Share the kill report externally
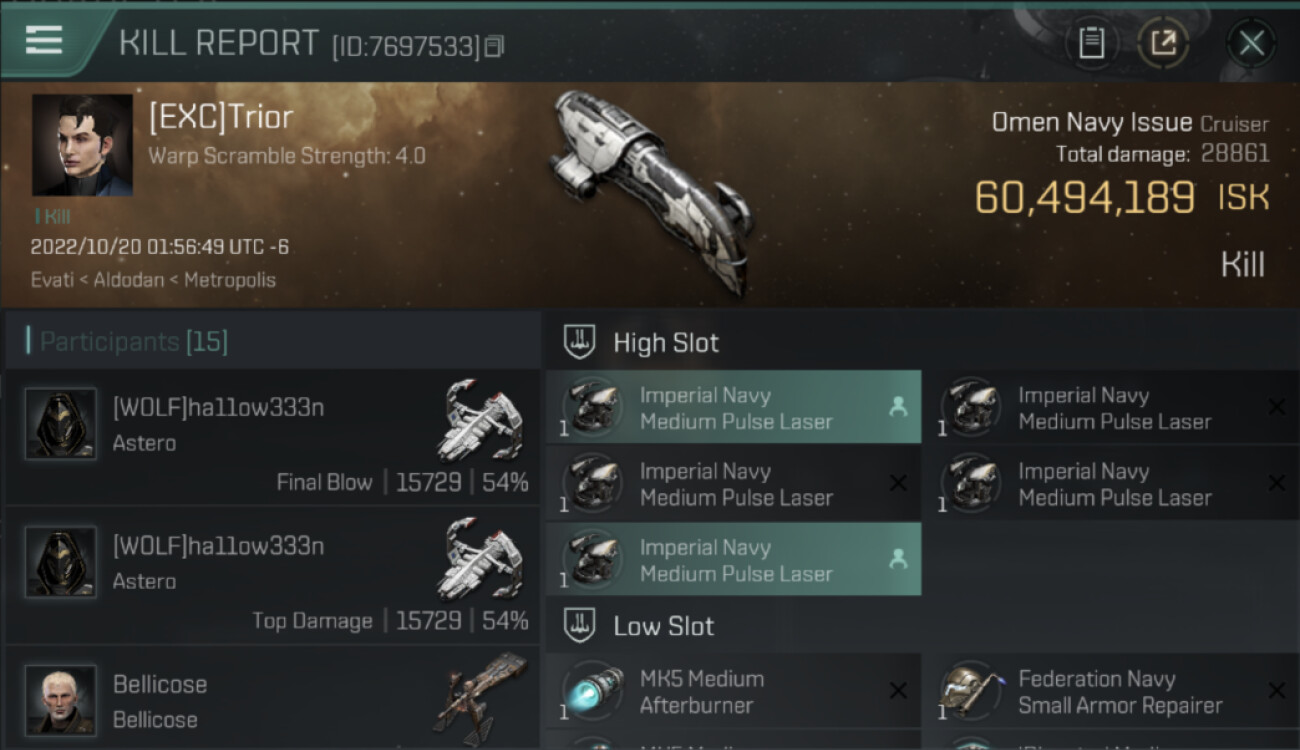The height and width of the screenshot is (750, 1300). pos(1164,43)
